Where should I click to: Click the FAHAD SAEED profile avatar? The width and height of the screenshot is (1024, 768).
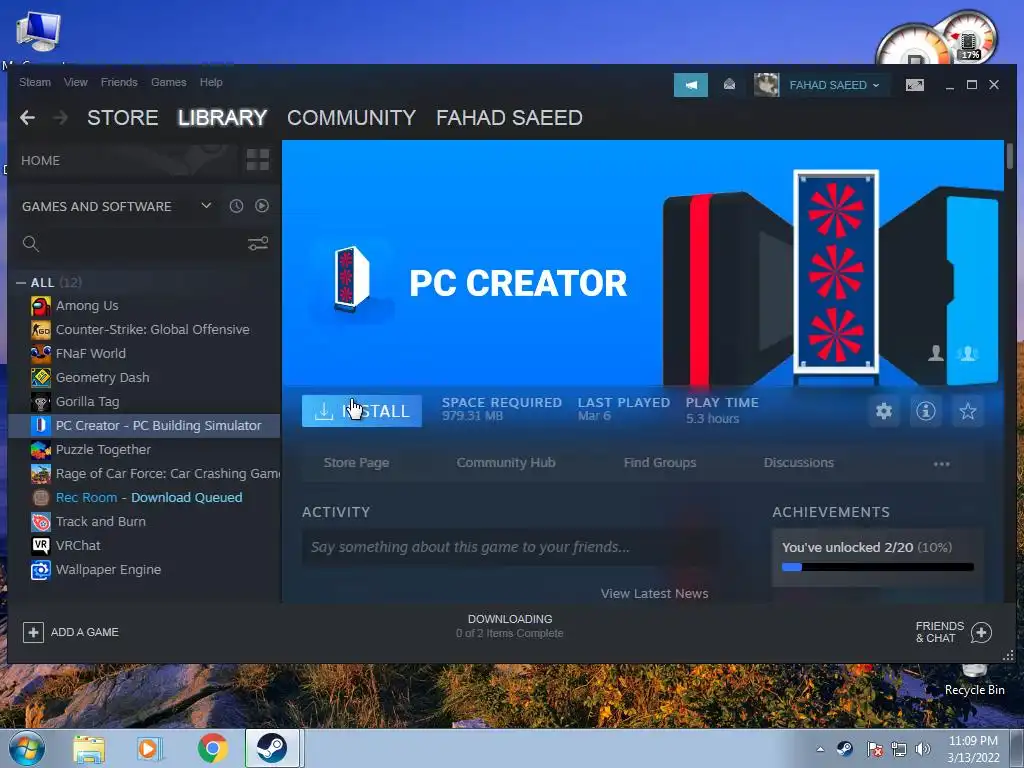click(766, 85)
